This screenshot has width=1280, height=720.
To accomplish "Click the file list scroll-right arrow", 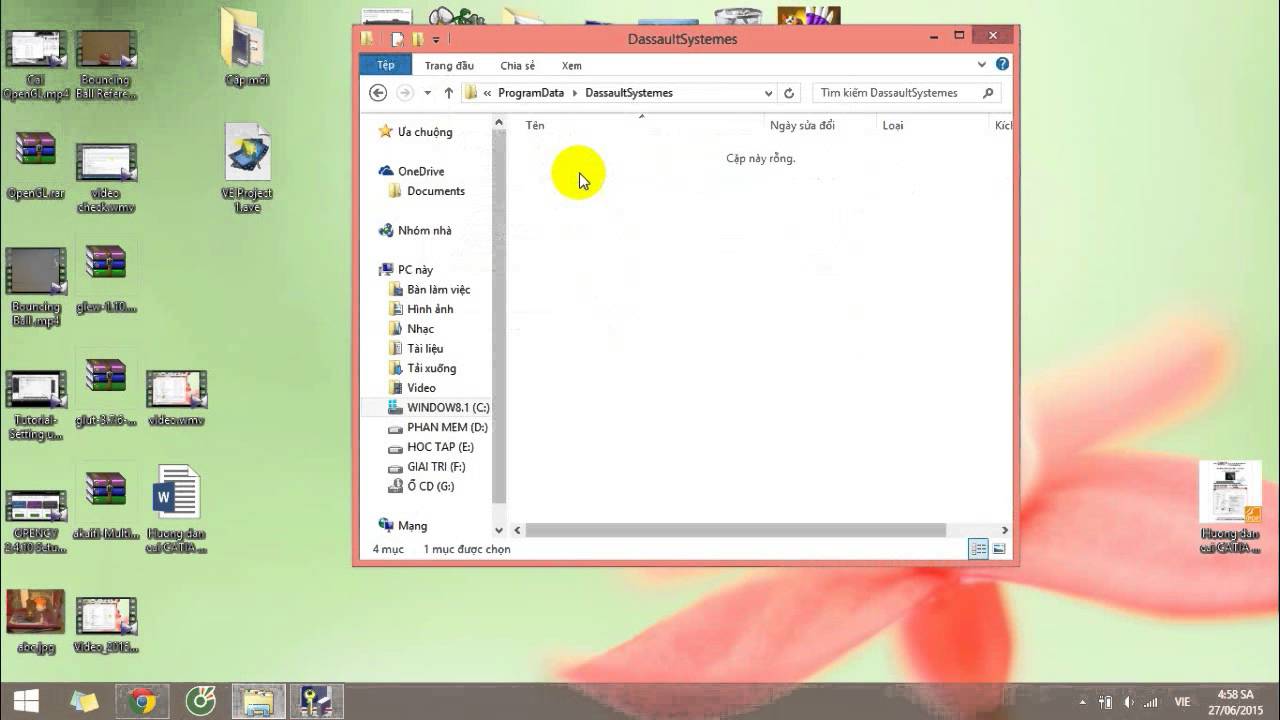I will (1005, 530).
